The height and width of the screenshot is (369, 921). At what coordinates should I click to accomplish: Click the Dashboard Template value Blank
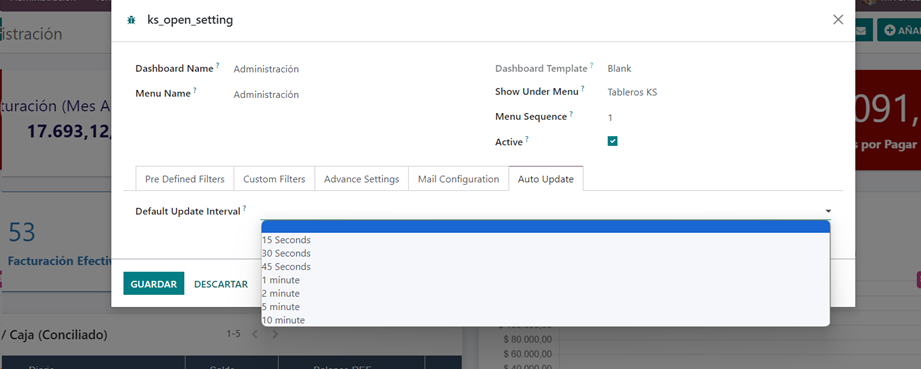click(619, 68)
